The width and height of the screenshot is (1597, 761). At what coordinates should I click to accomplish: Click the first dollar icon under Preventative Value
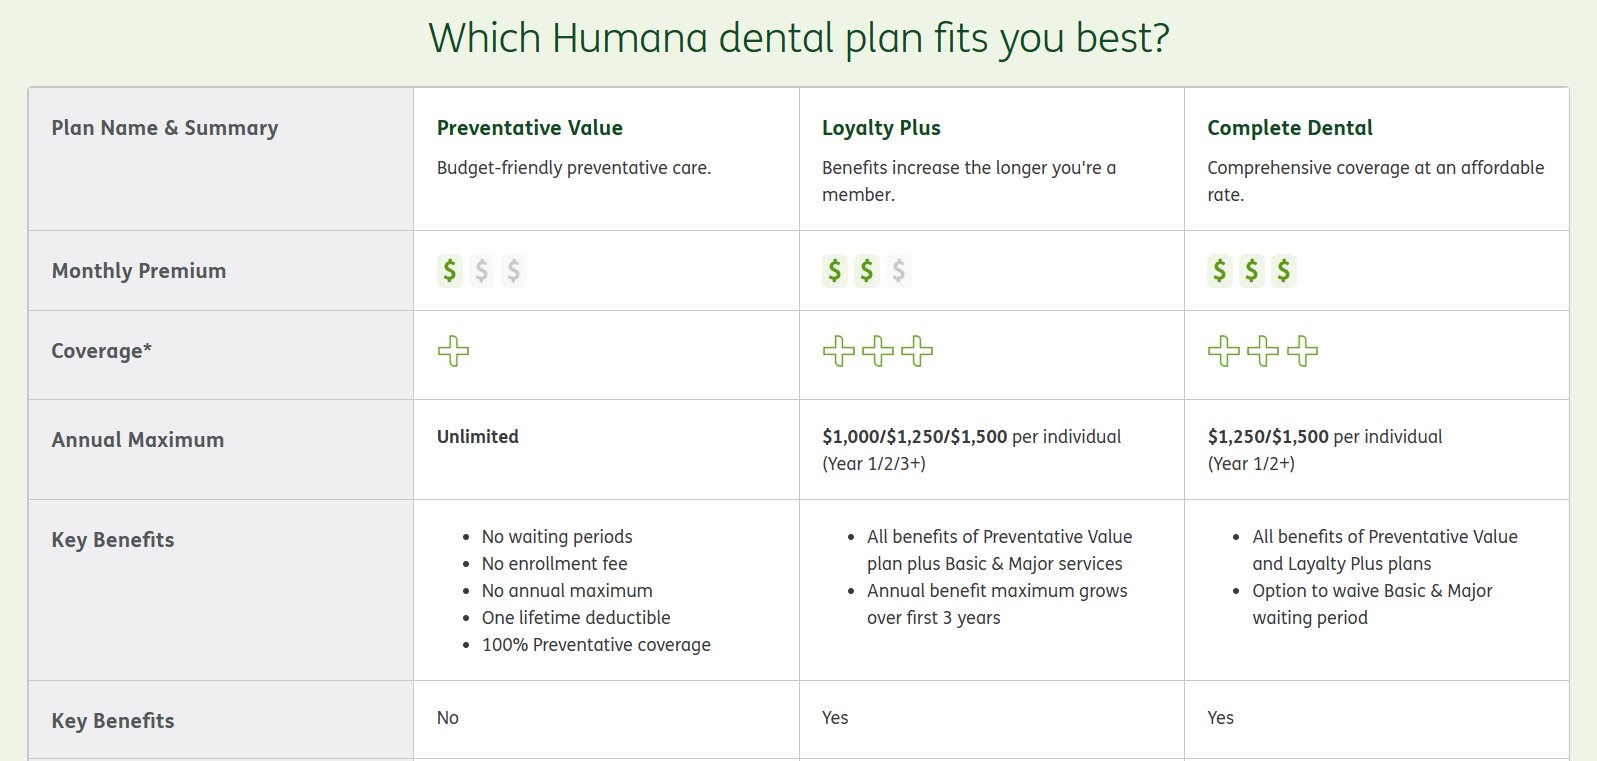(x=450, y=271)
